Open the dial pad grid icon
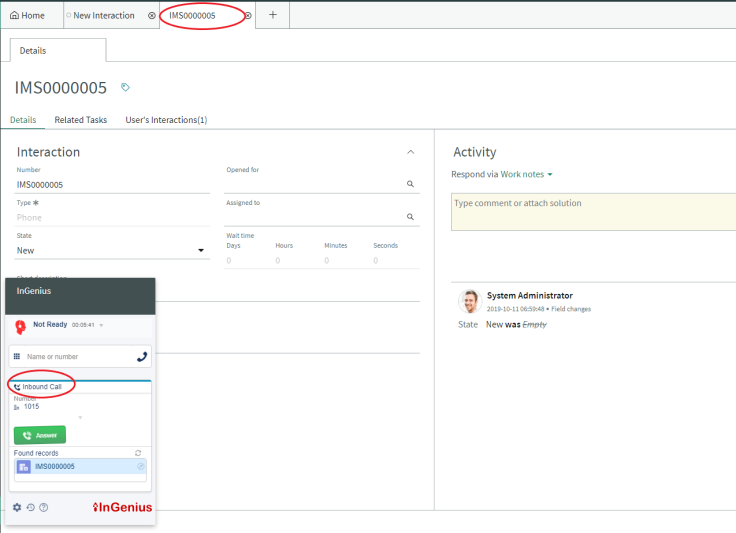 pos(18,356)
